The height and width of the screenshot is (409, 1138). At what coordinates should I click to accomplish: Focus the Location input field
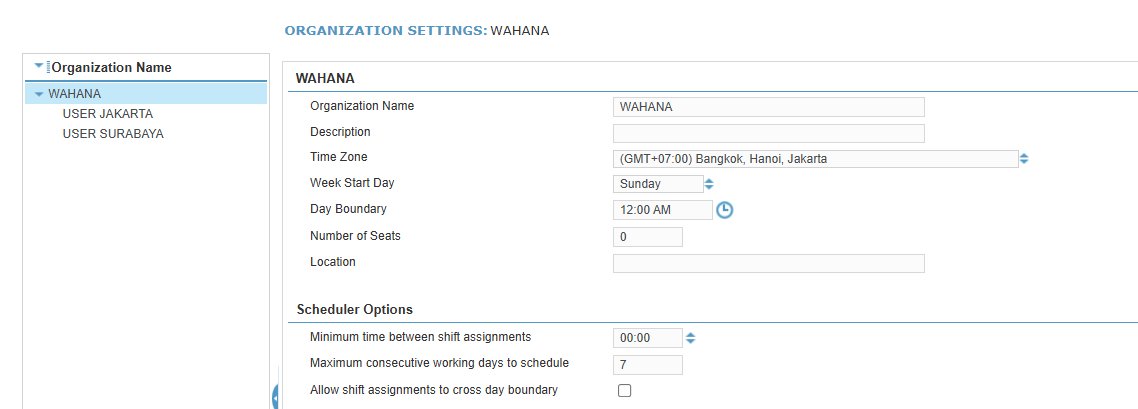point(768,263)
